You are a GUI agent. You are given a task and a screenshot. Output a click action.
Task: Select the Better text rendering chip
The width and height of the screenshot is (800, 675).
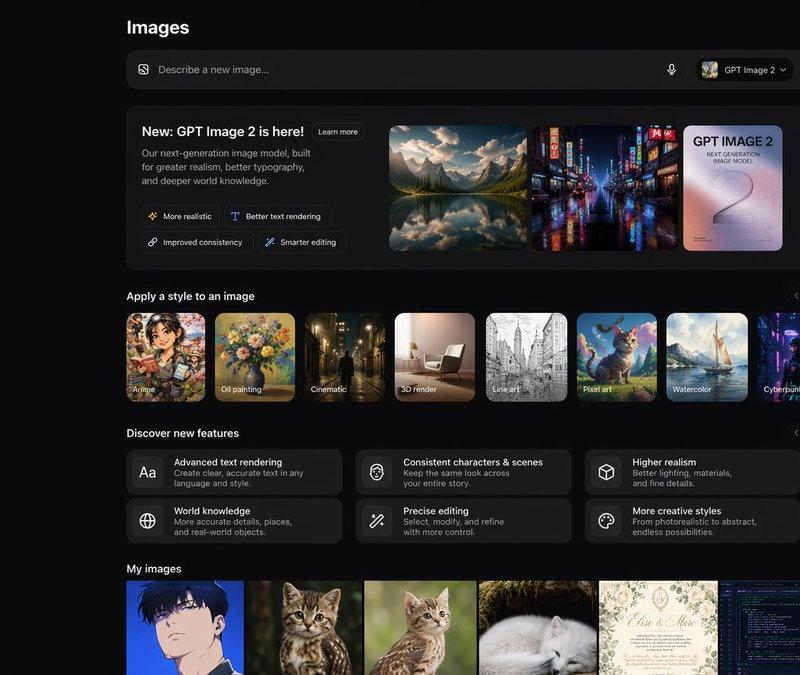278,216
